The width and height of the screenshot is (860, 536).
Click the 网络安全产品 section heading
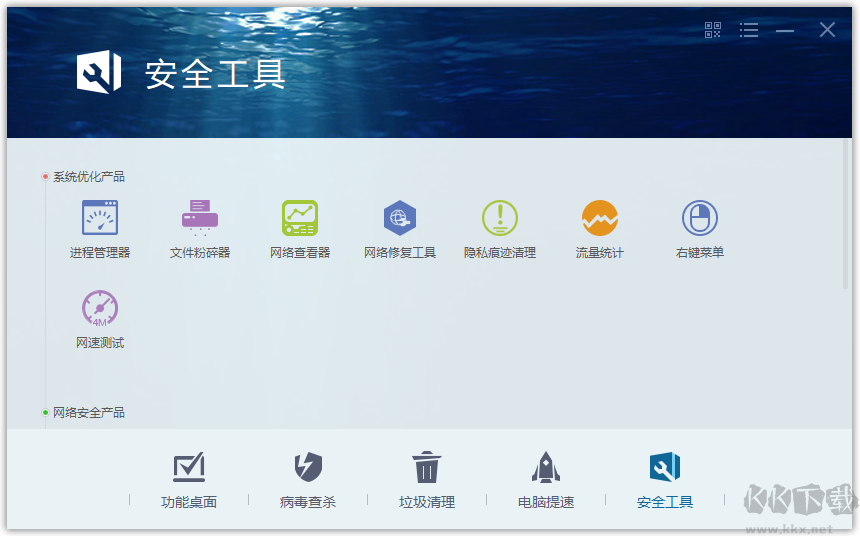(x=88, y=413)
